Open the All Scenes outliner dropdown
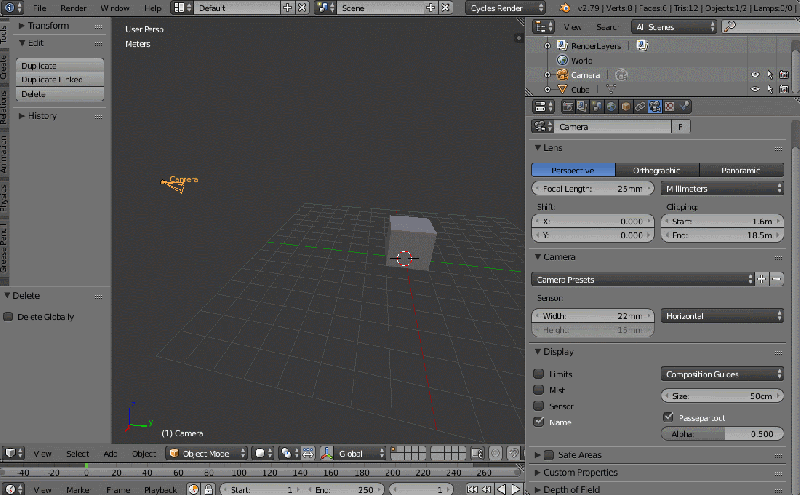 [x=674, y=27]
